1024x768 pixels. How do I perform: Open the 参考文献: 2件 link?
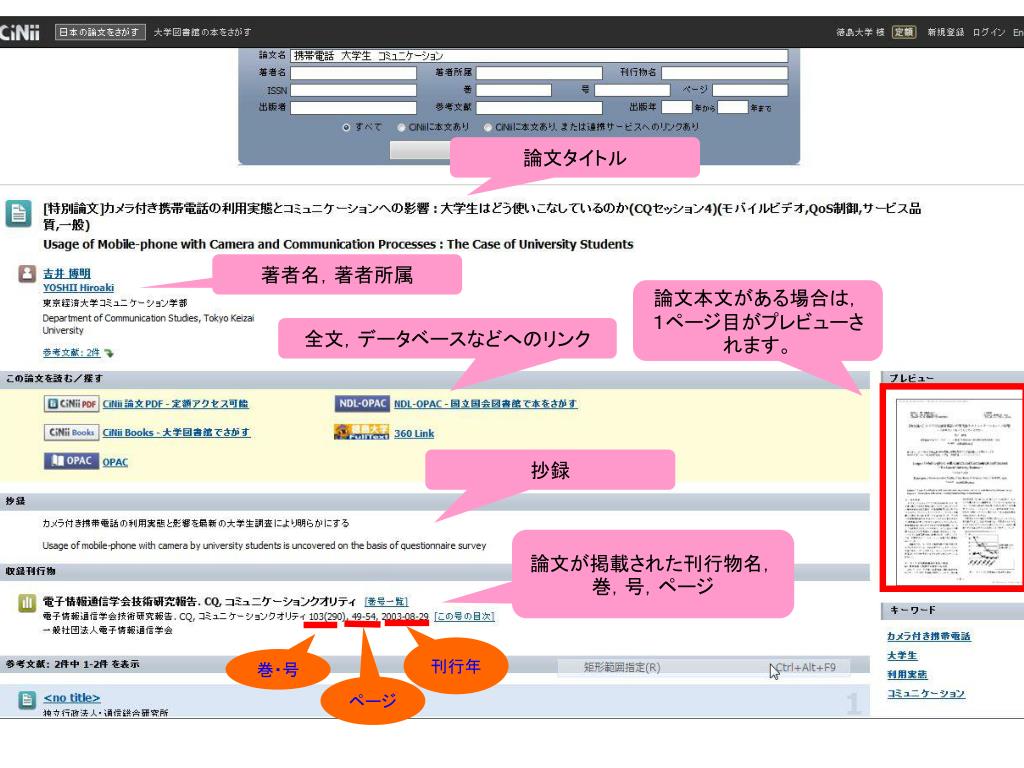click(72, 353)
